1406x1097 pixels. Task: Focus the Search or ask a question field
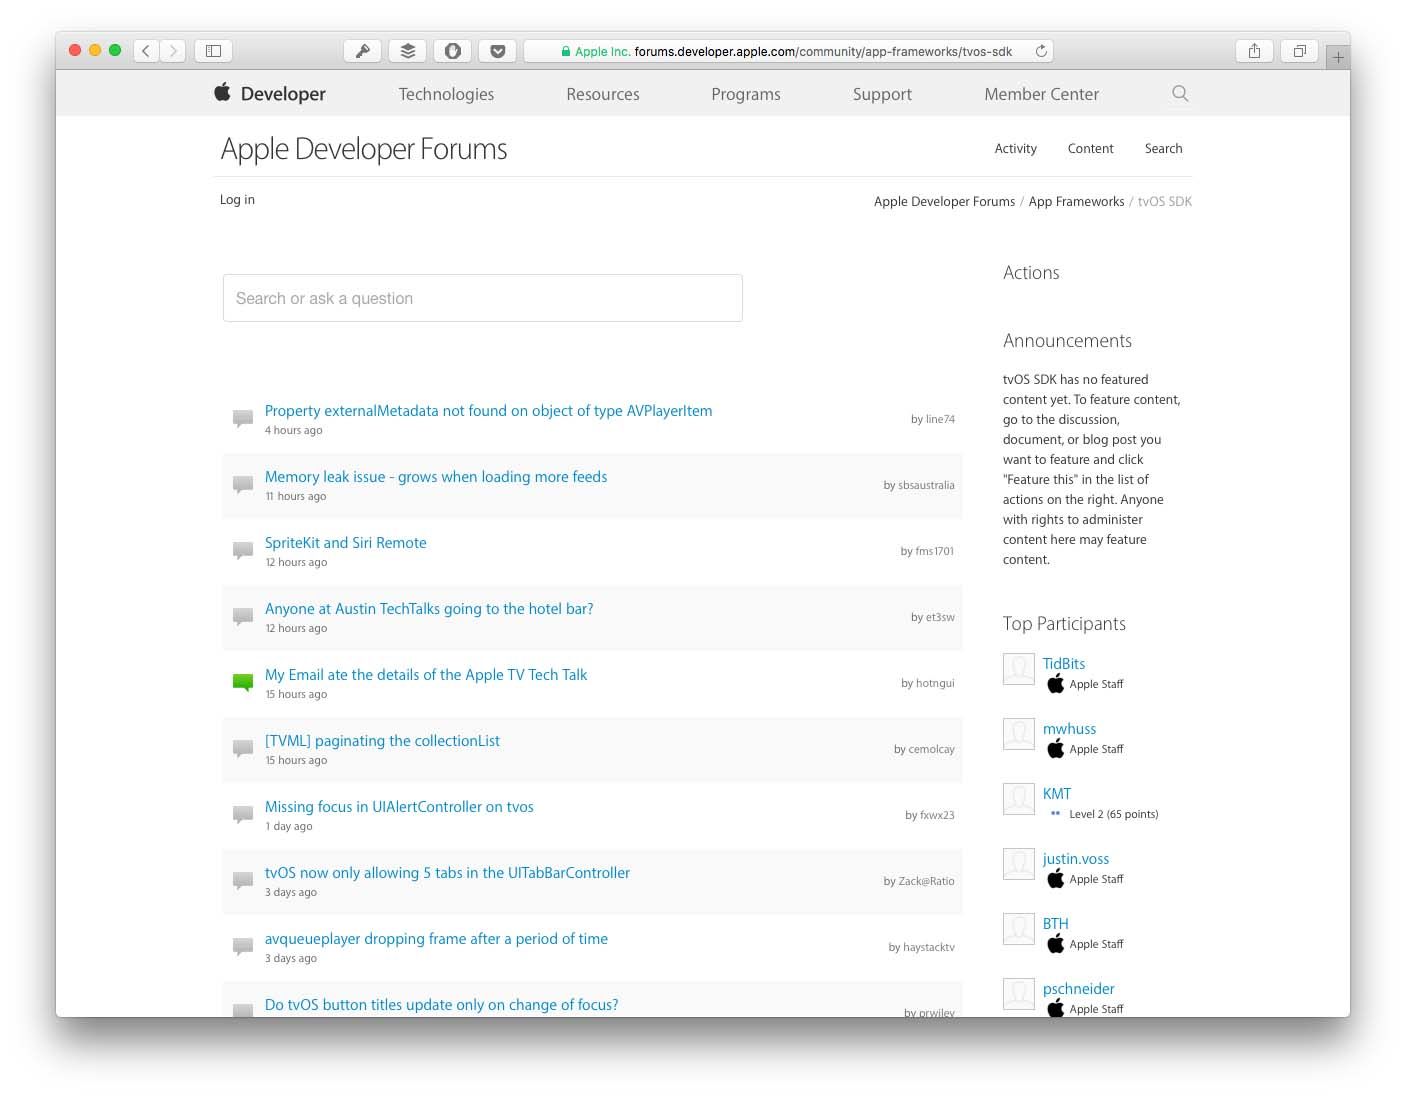coord(482,298)
